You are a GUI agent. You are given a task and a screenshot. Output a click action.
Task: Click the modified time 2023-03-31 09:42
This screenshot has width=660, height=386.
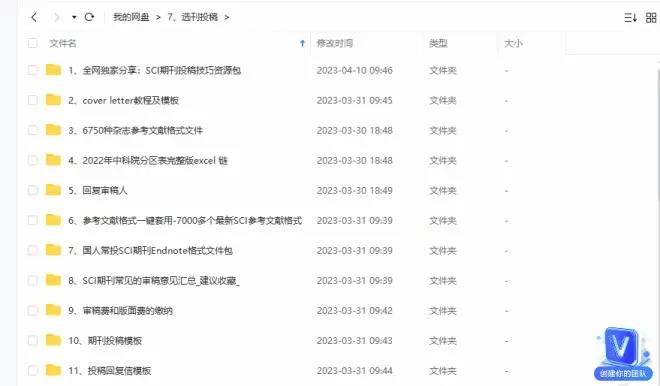click(354, 311)
